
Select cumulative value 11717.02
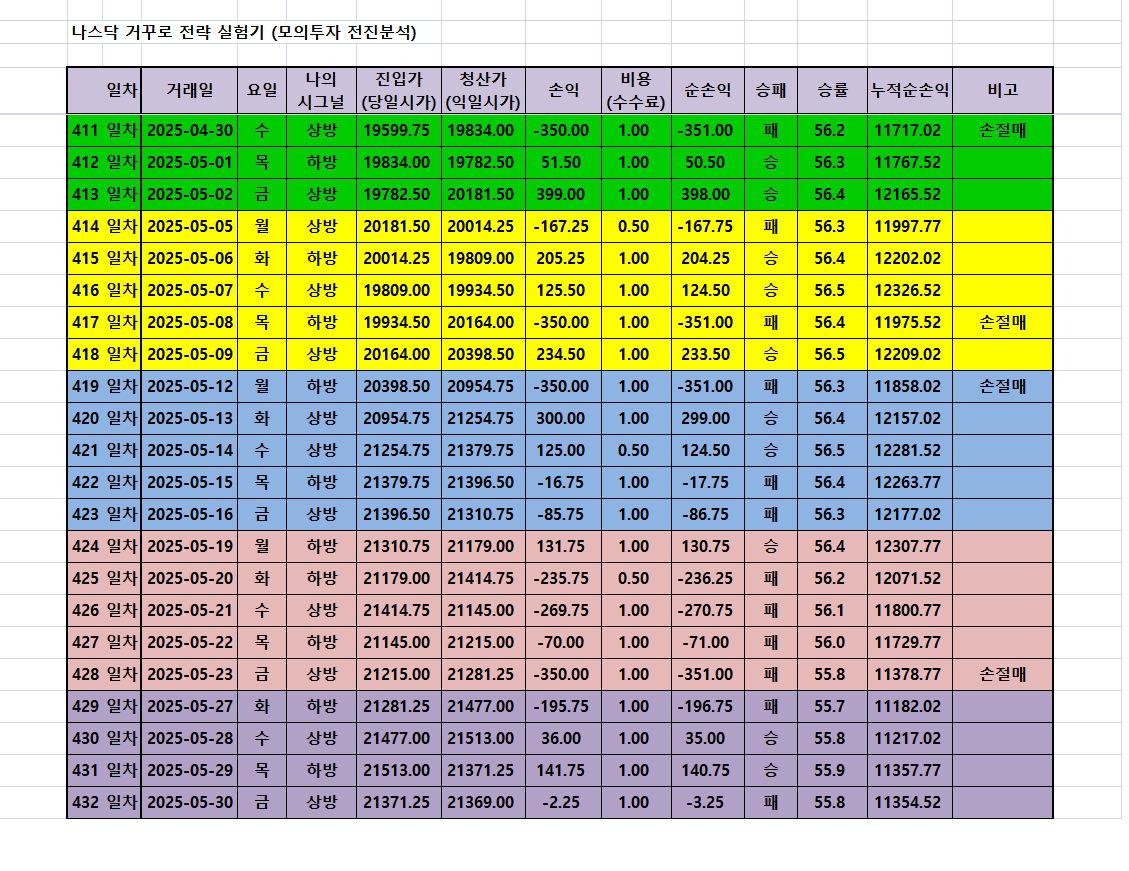909,130
